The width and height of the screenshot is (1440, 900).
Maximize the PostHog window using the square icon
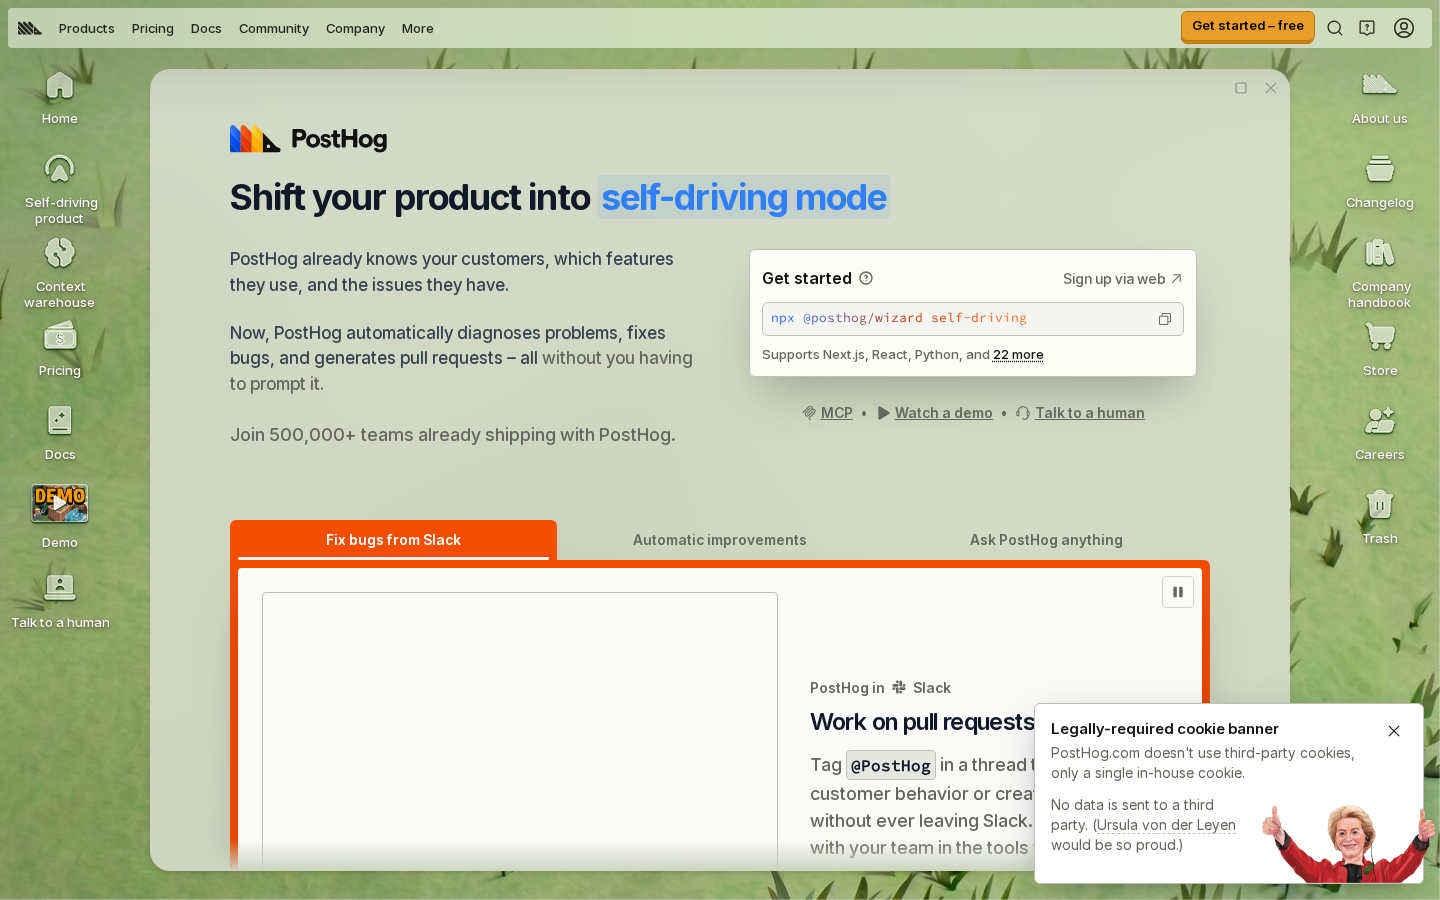point(1241,88)
